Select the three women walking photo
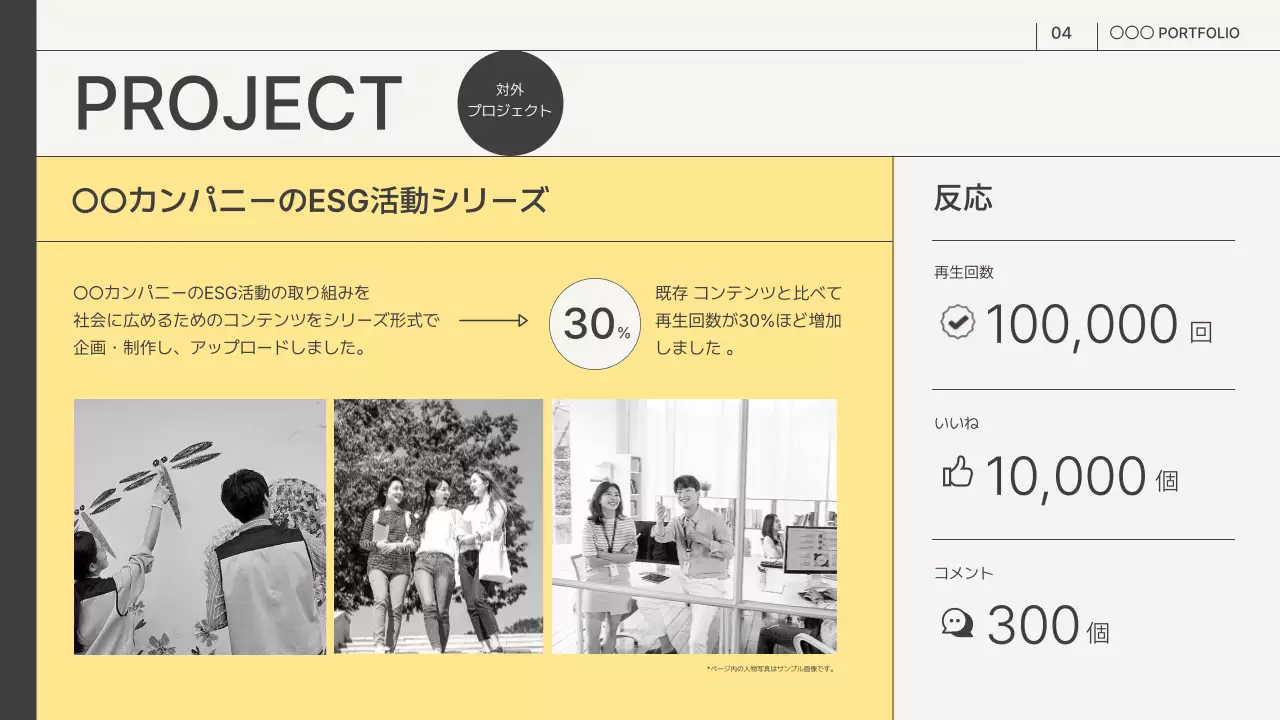The height and width of the screenshot is (720, 1280). [438, 527]
